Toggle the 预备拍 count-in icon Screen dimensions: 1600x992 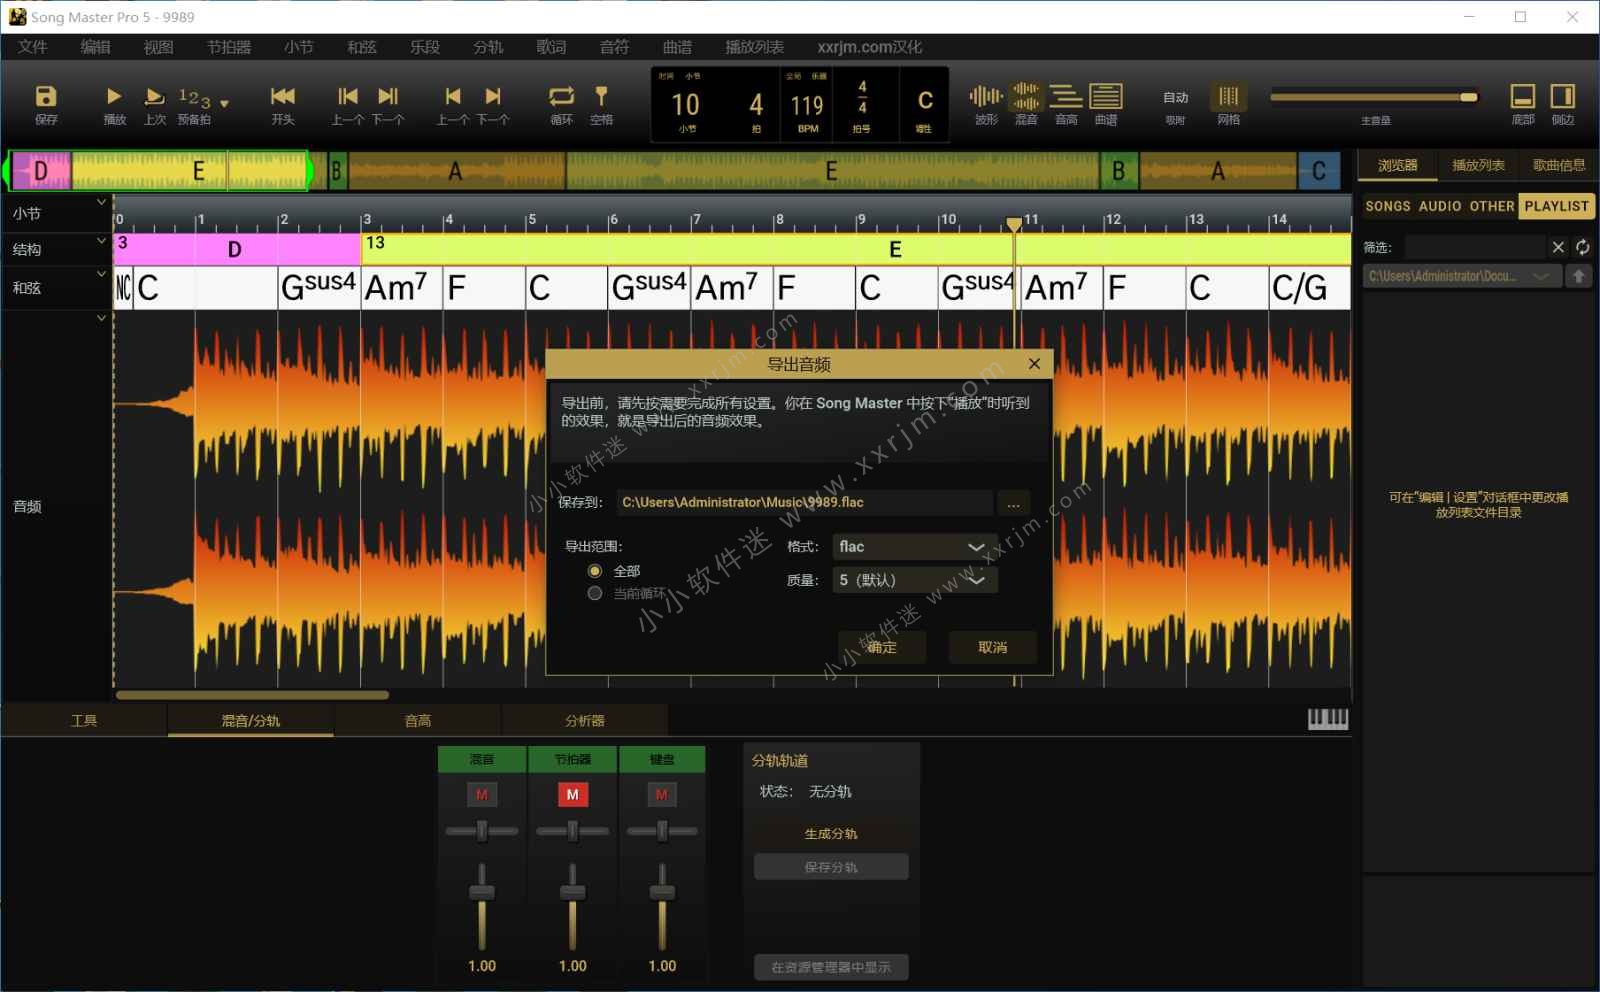pos(194,98)
